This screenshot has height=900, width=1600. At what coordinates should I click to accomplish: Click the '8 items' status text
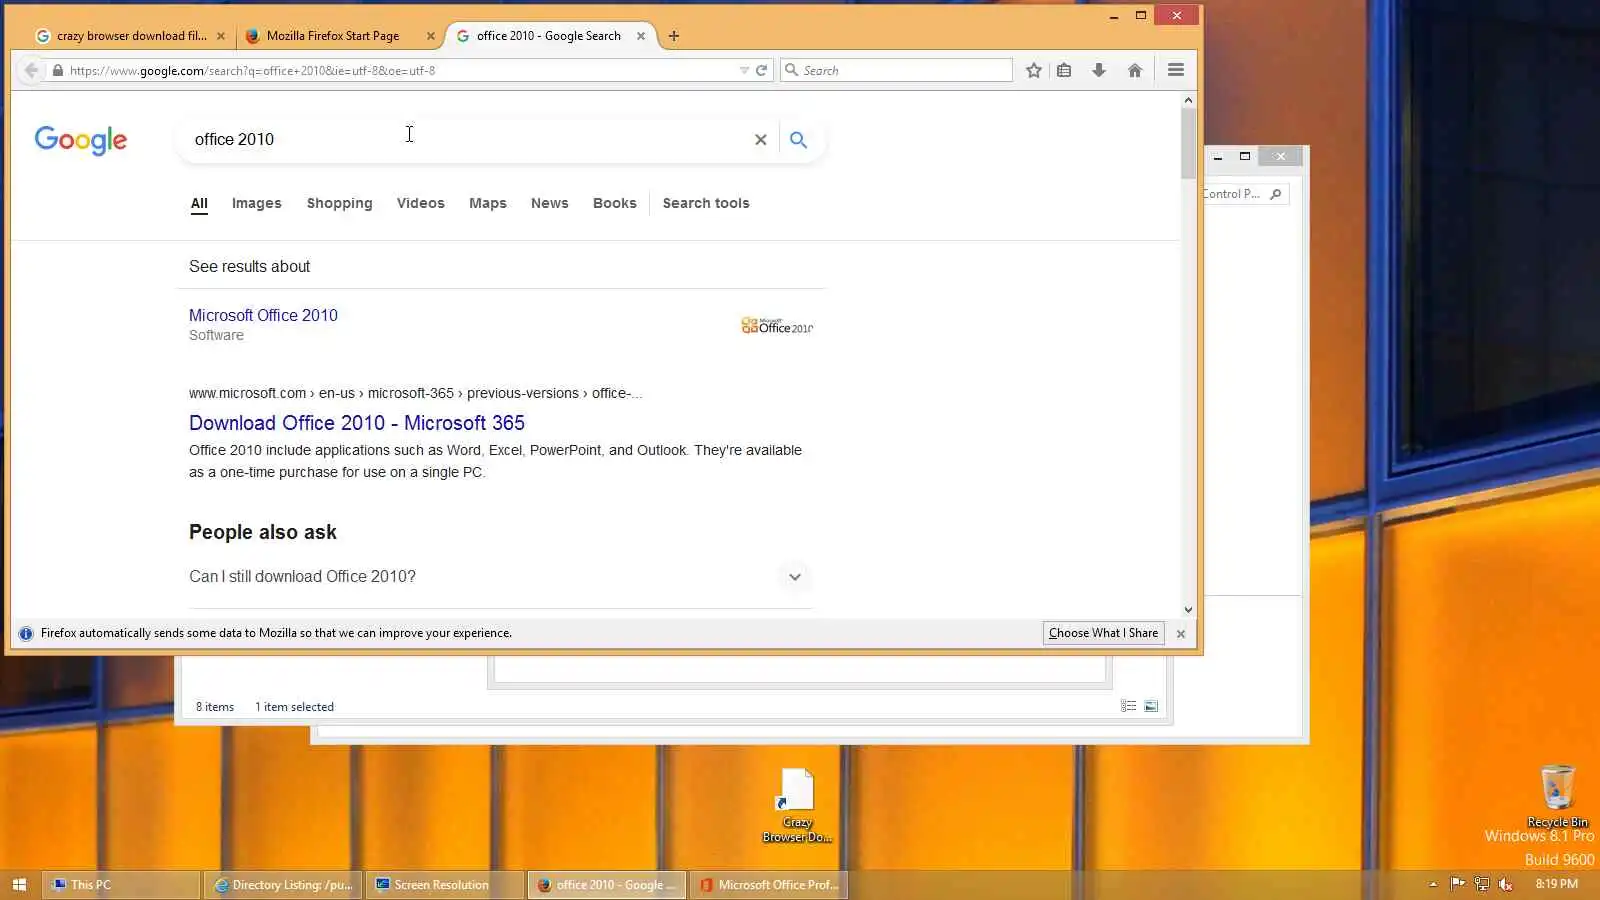215,707
